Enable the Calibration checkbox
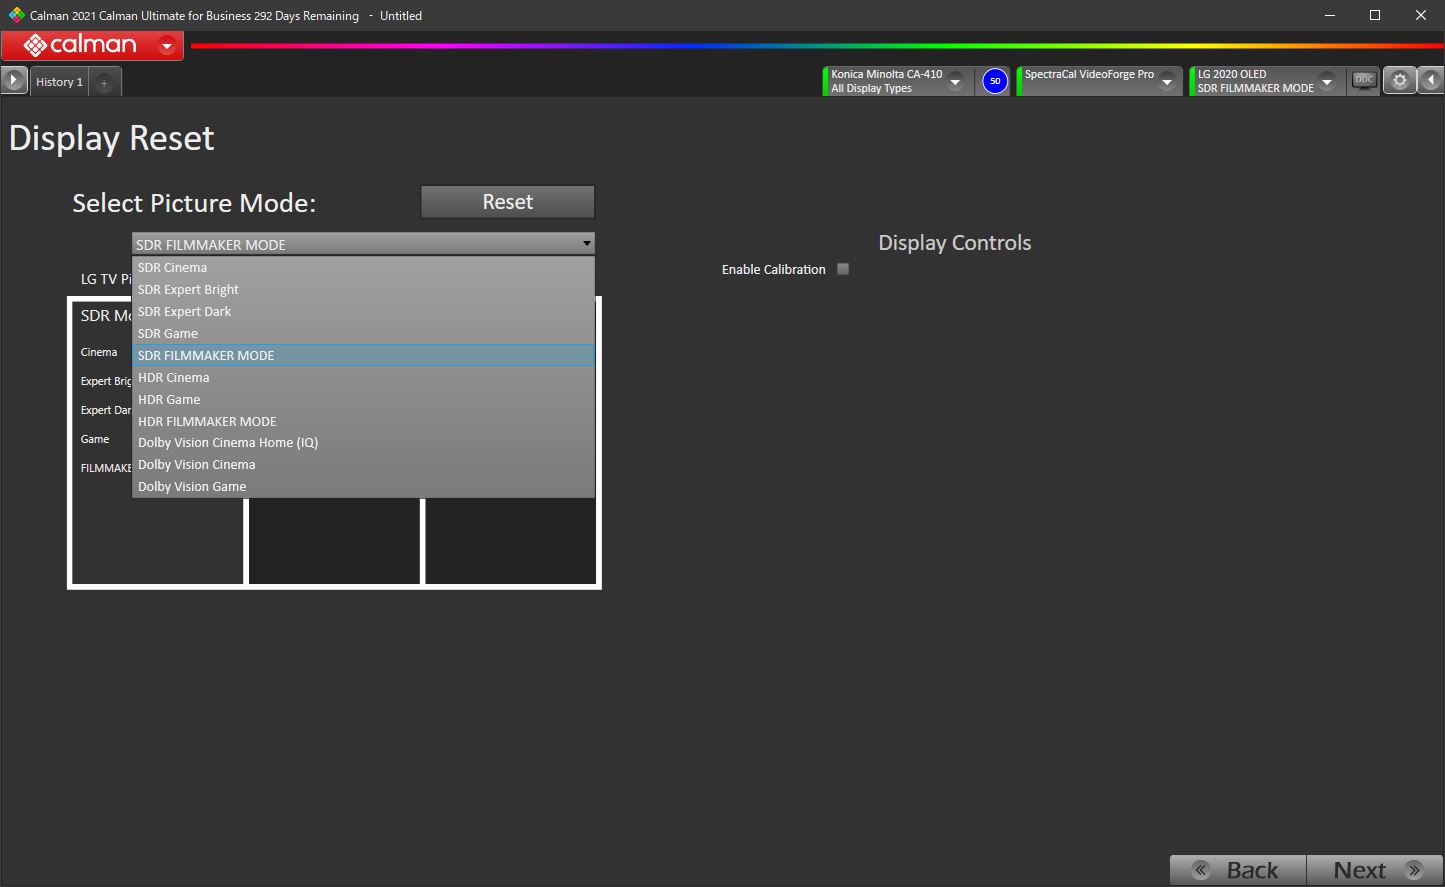1445x887 pixels. tap(843, 269)
